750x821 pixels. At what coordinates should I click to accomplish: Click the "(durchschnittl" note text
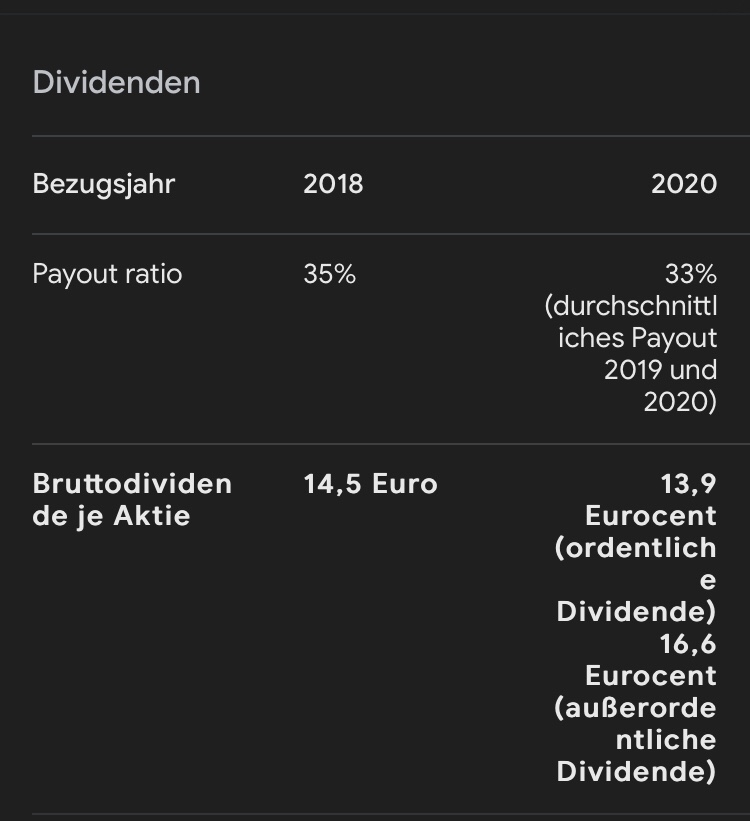[x=638, y=306]
